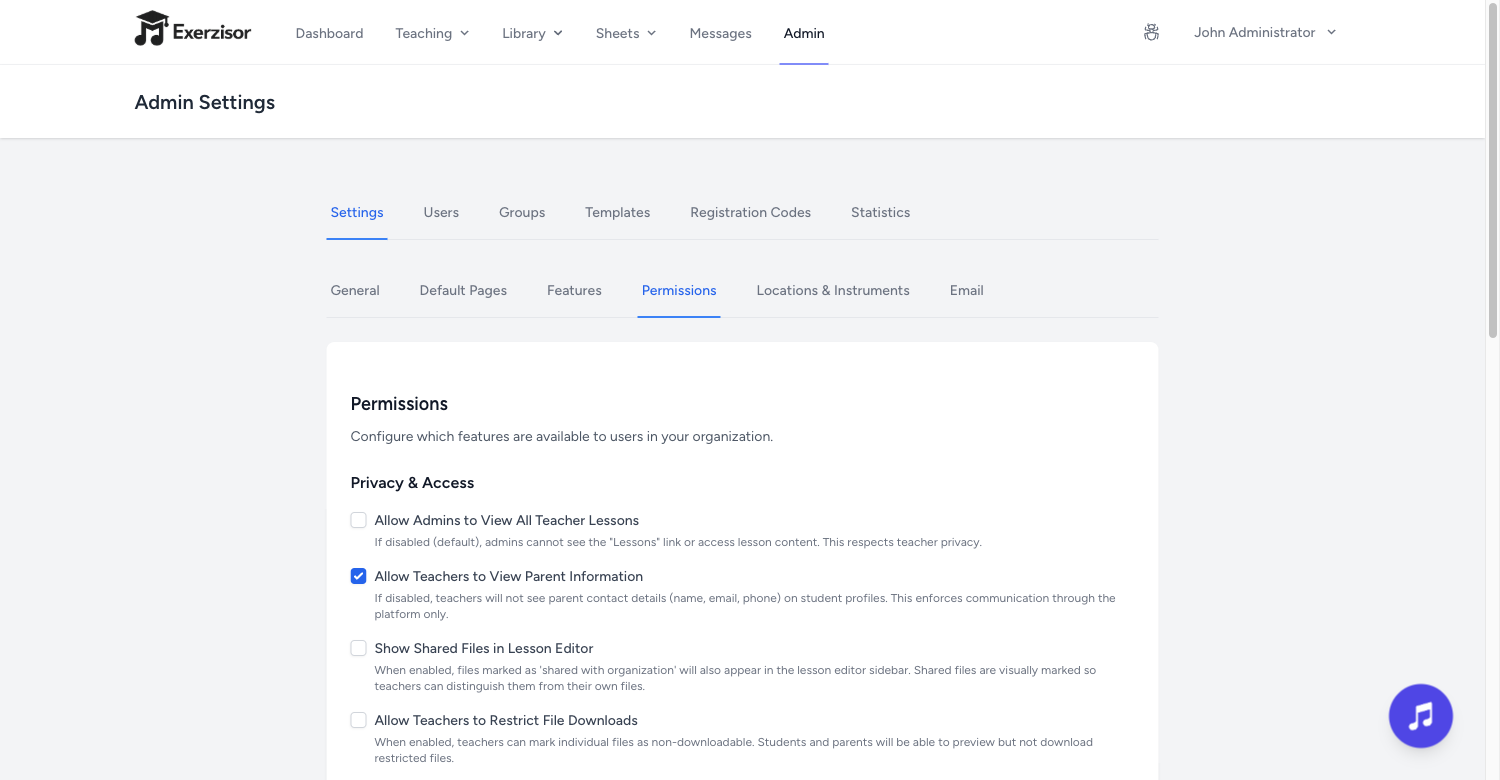Image resolution: width=1500 pixels, height=780 pixels.
Task: Enable Show Shared Files in Lesson Editor
Action: pyautogui.click(x=358, y=648)
